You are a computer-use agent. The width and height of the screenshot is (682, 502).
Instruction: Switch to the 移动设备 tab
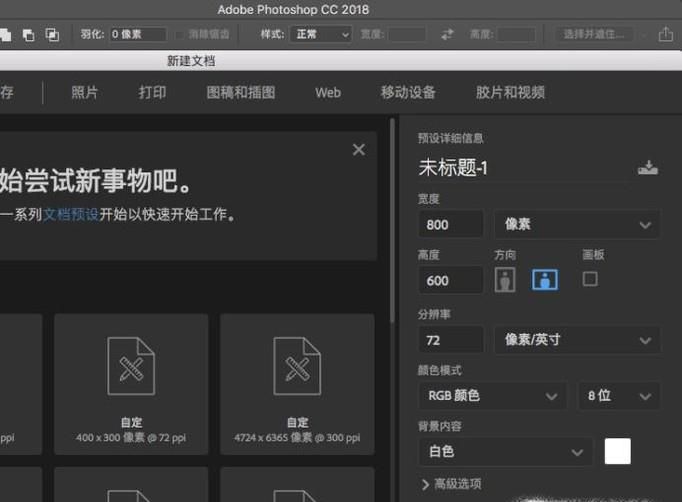[408, 92]
